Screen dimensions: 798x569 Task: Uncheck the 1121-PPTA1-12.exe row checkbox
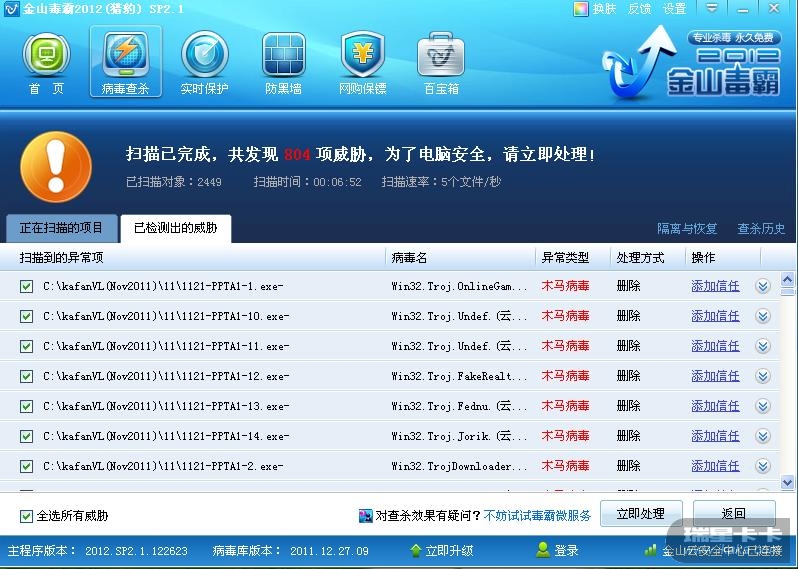click(x=26, y=377)
